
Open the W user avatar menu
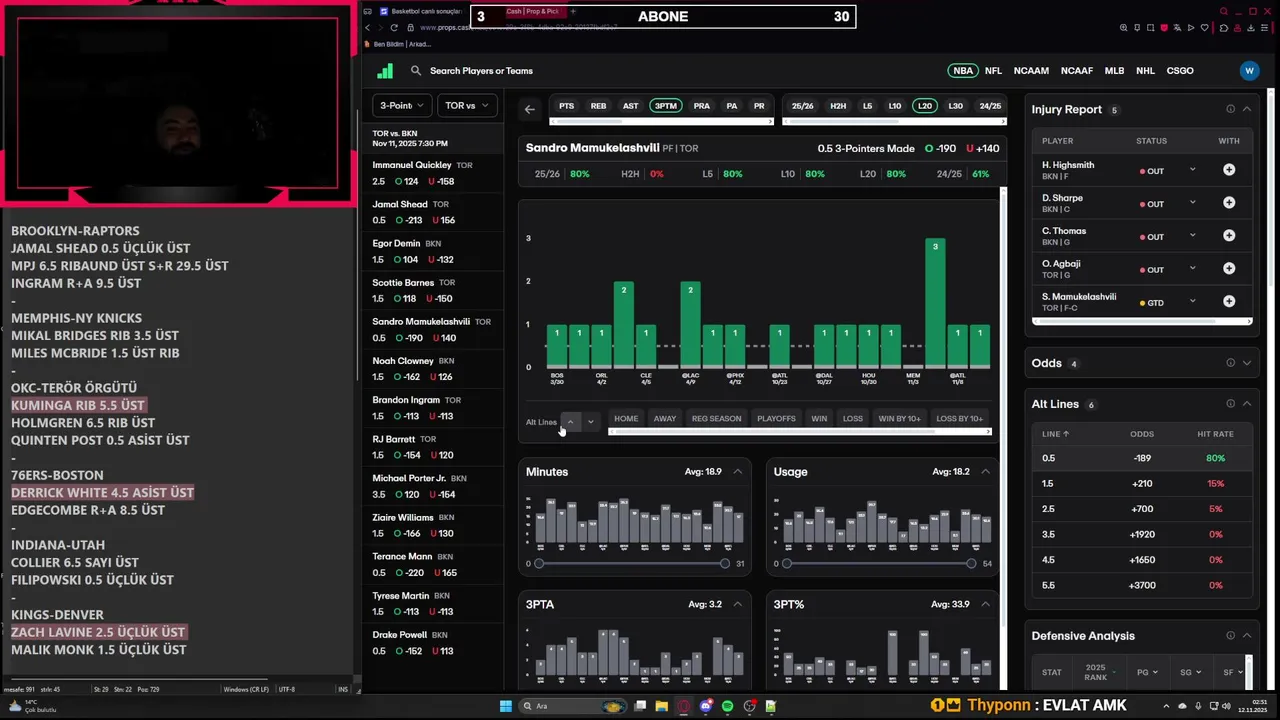pos(1249,71)
